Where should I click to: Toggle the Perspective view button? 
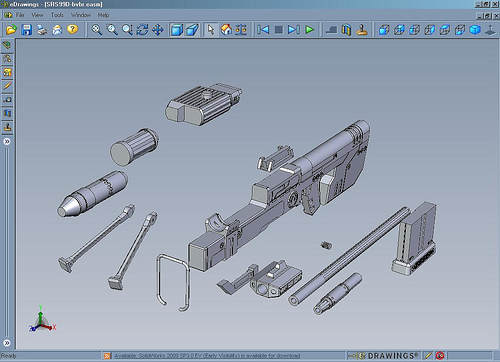click(x=192, y=30)
